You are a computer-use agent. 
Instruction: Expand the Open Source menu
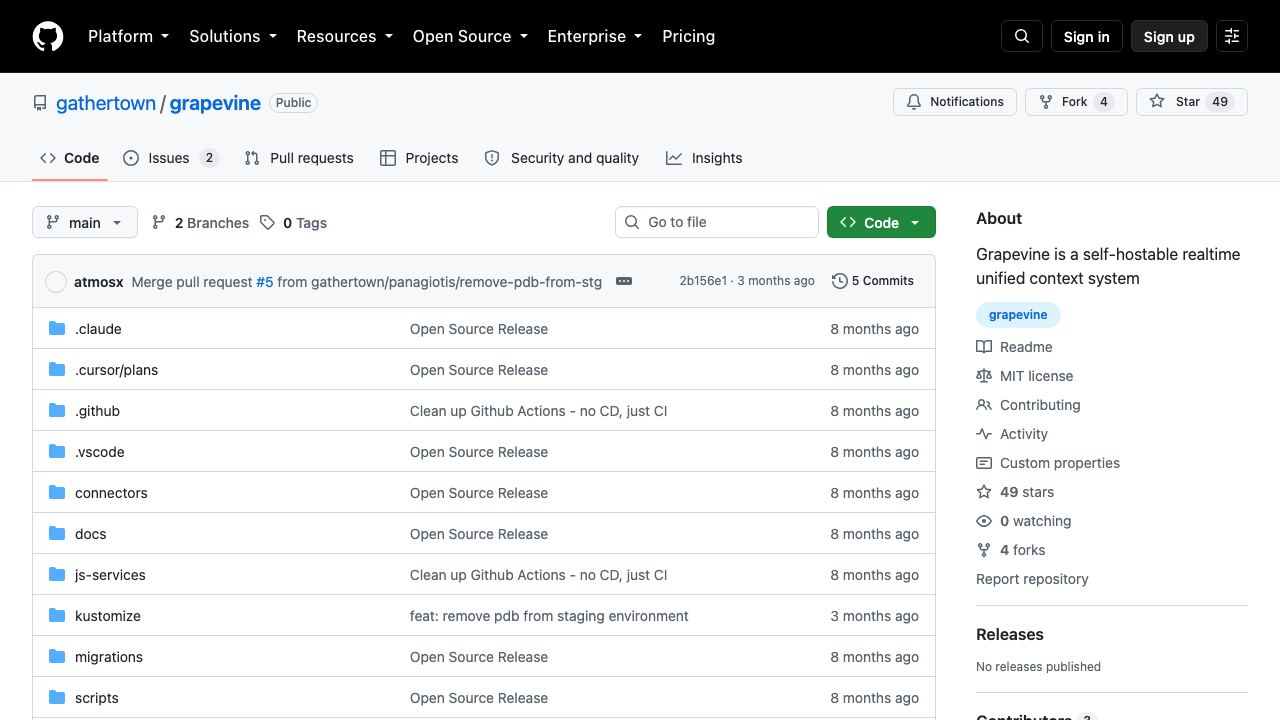coord(470,36)
